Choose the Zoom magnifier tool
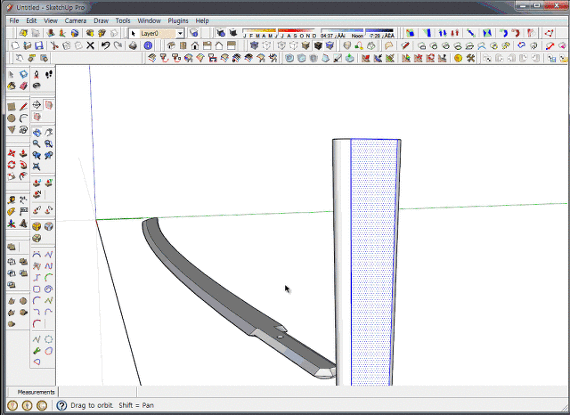The height and width of the screenshot is (415, 570). [x=37, y=144]
